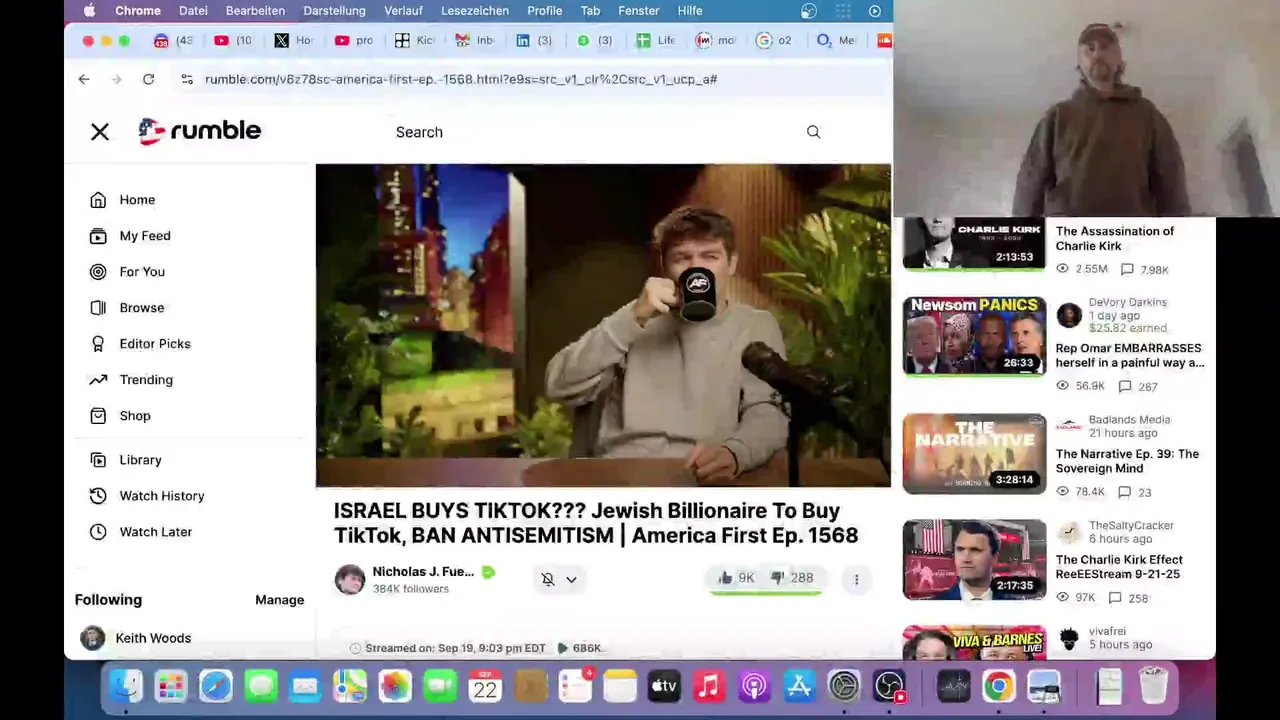Open the Bearbeiten menu

[x=255, y=10]
